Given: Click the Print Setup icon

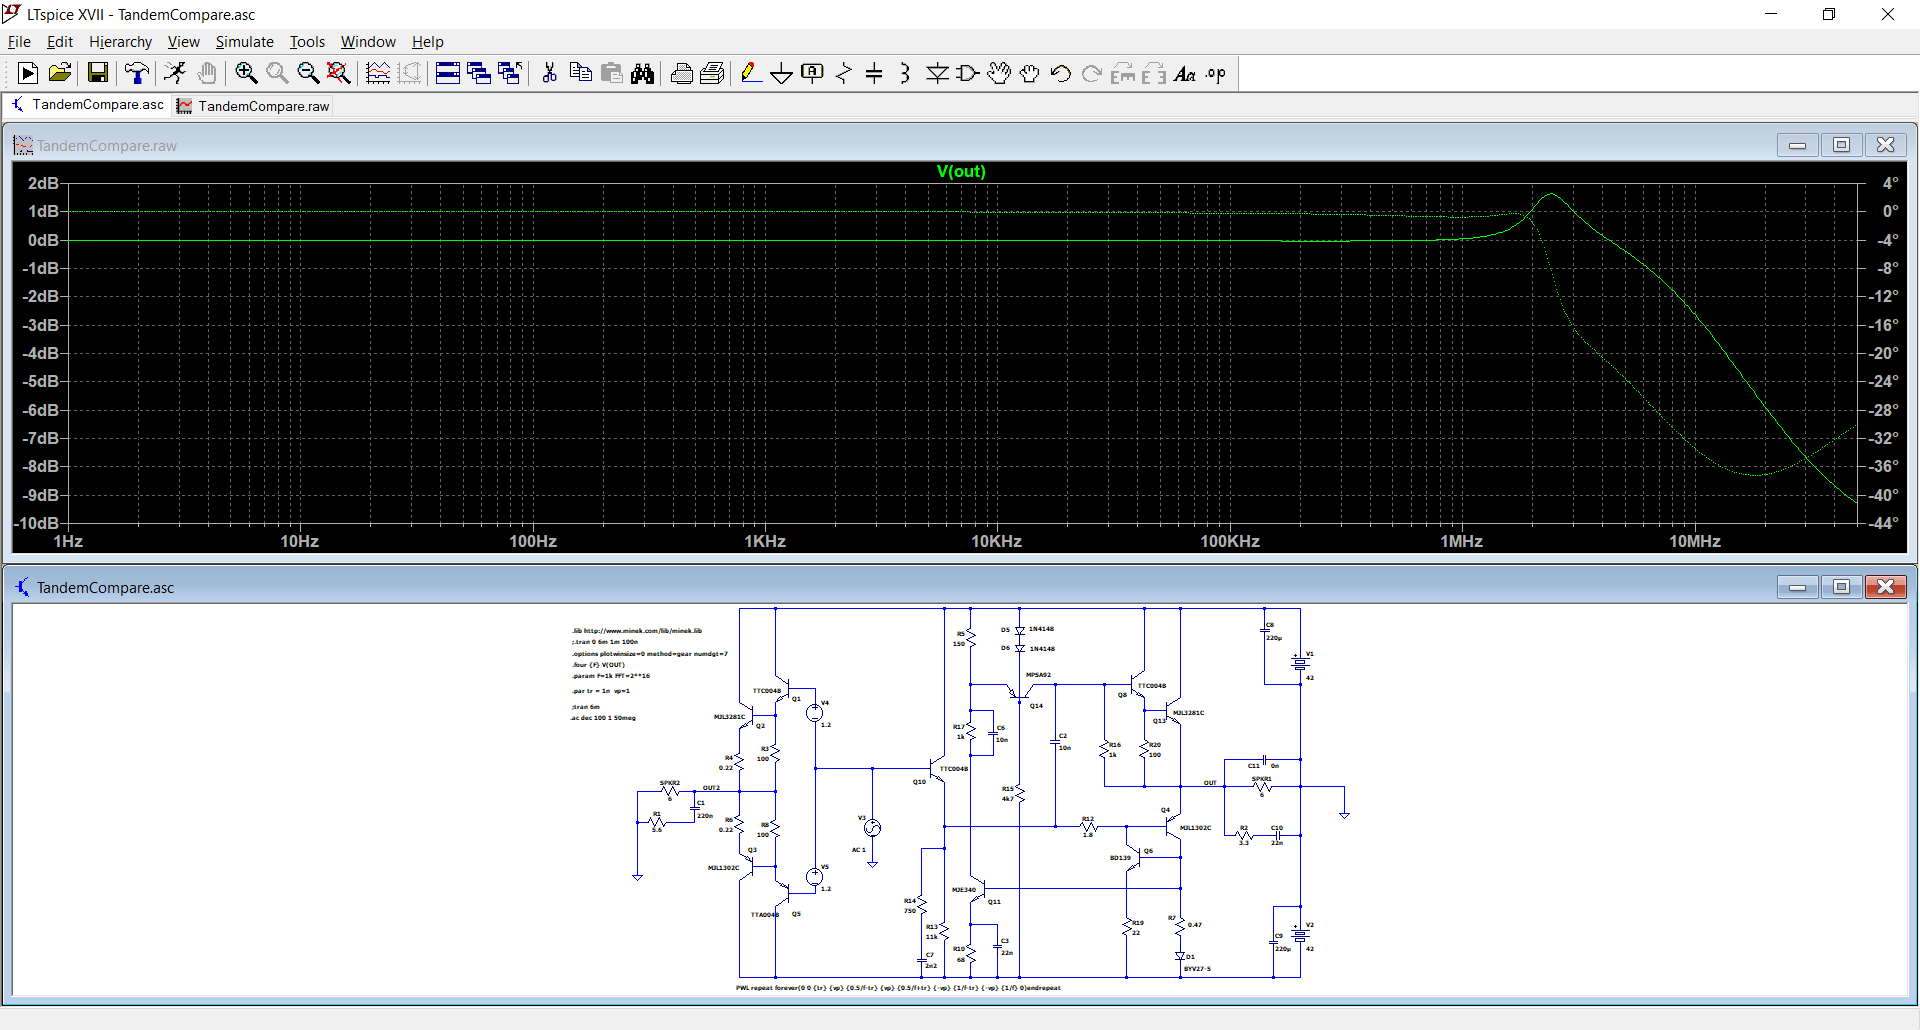Looking at the screenshot, I should pyautogui.click(x=712, y=73).
